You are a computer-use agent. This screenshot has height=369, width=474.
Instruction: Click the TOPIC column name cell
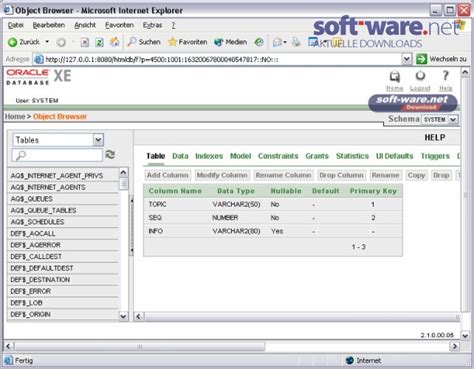tap(157, 204)
